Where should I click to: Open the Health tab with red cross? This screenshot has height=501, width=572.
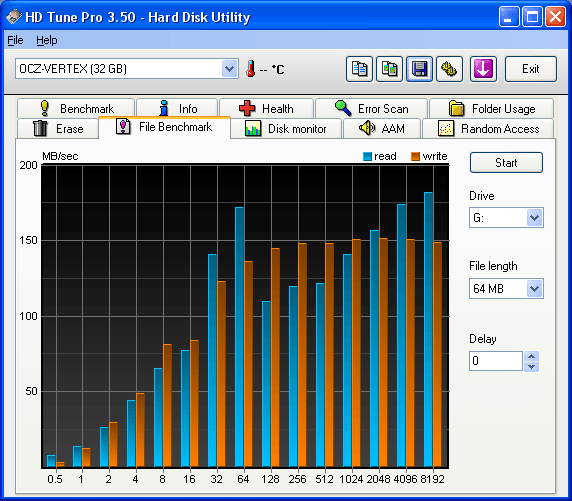(x=266, y=108)
